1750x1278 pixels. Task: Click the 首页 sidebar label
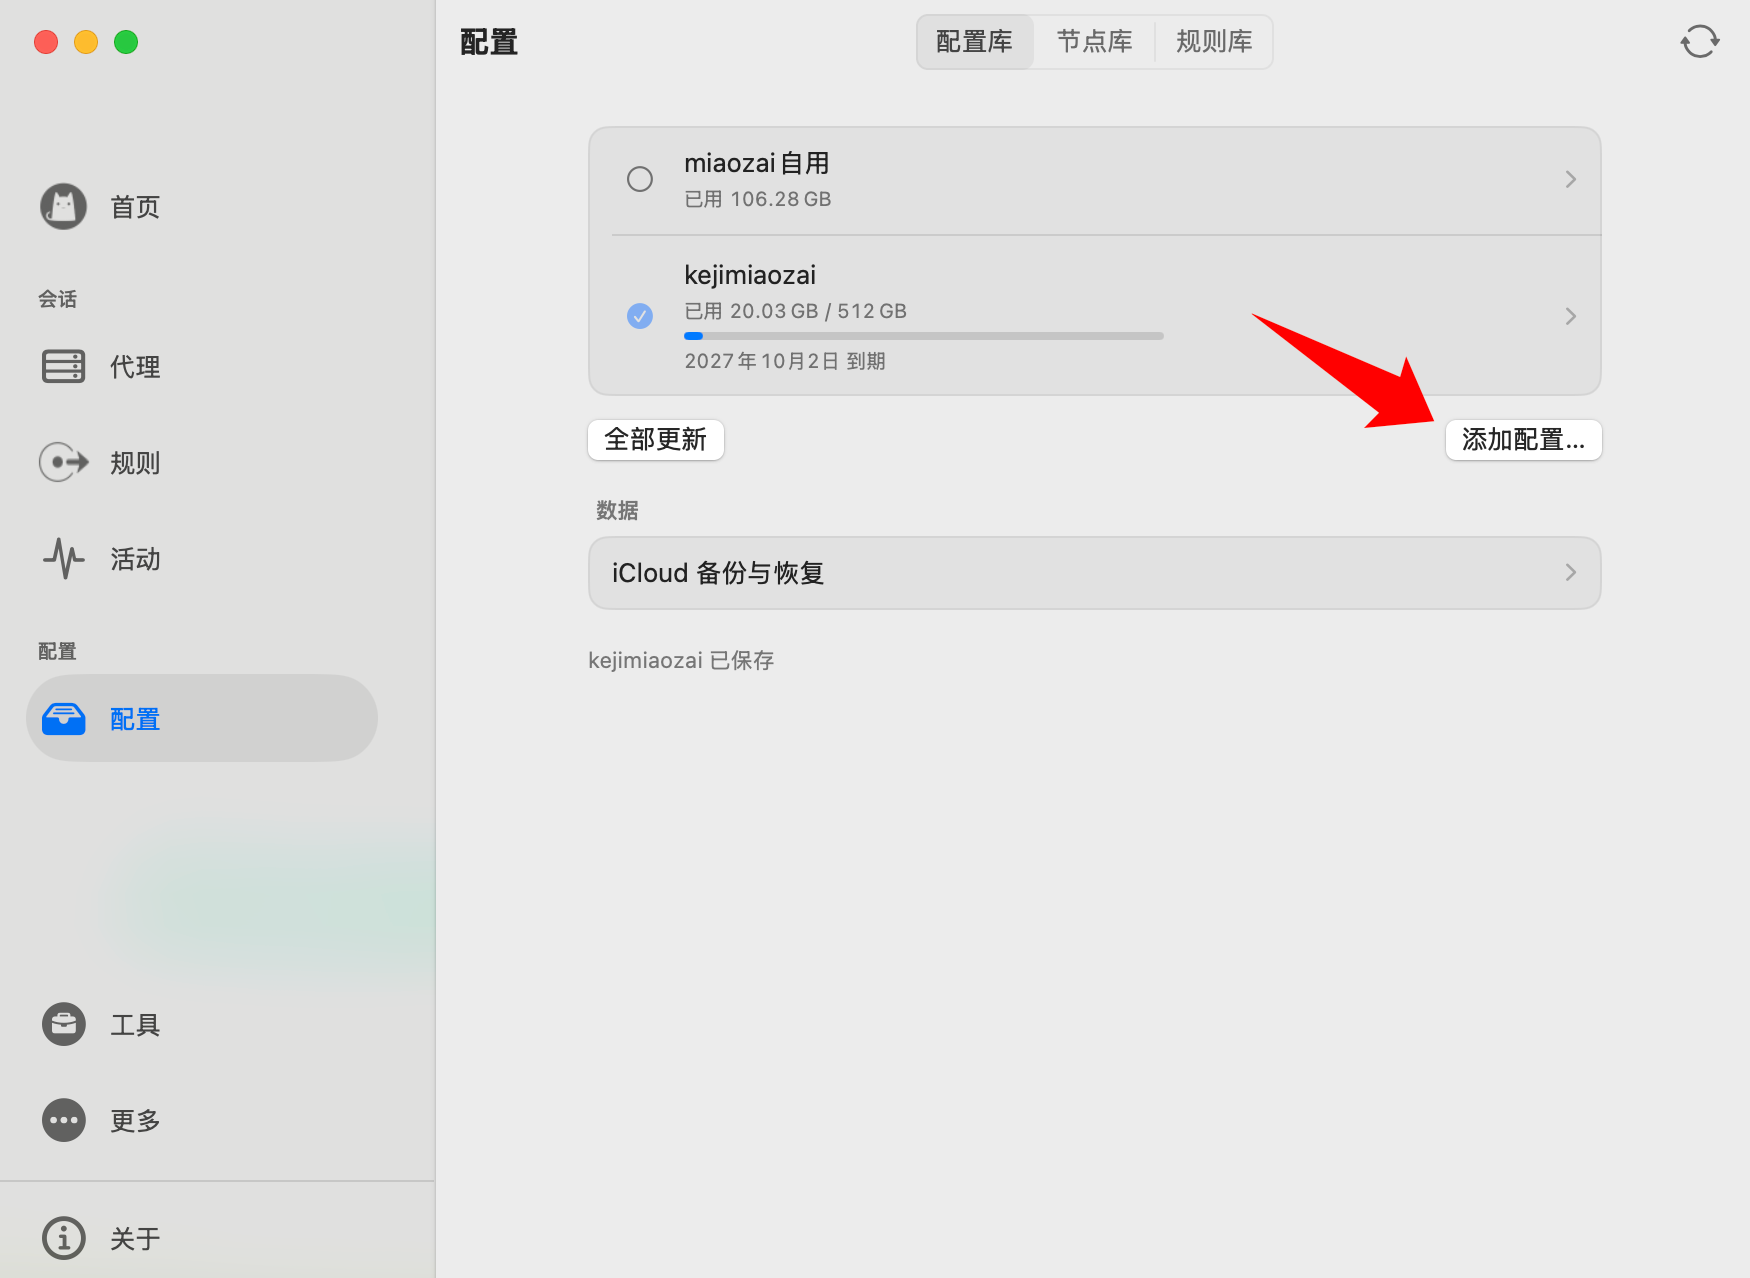tap(135, 207)
